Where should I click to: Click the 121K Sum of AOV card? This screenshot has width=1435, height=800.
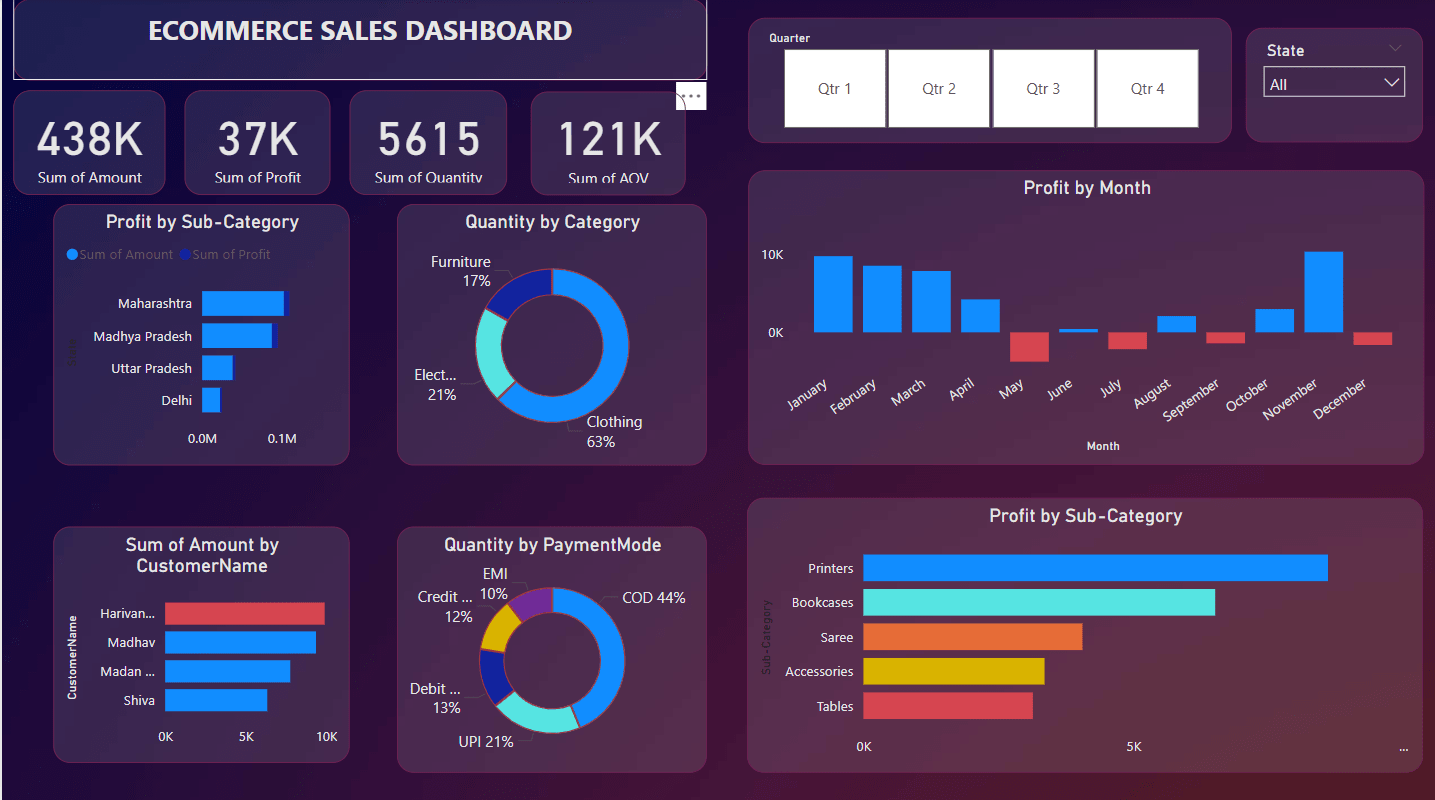coord(608,143)
